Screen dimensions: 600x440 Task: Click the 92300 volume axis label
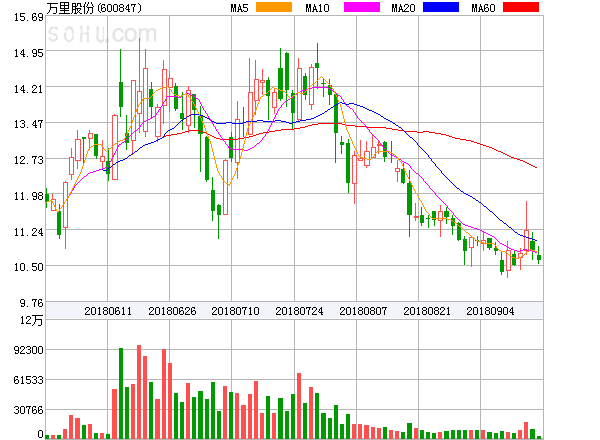[x=29, y=351]
